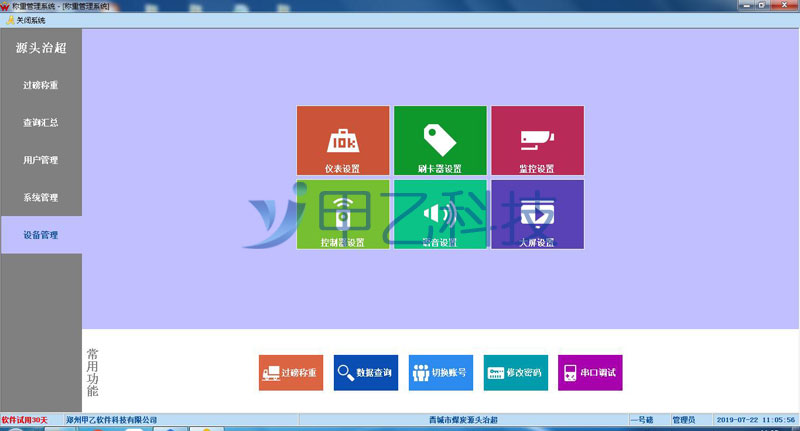Select 系统管理 in the left sidebar
The image size is (800, 431).
coord(41,197)
